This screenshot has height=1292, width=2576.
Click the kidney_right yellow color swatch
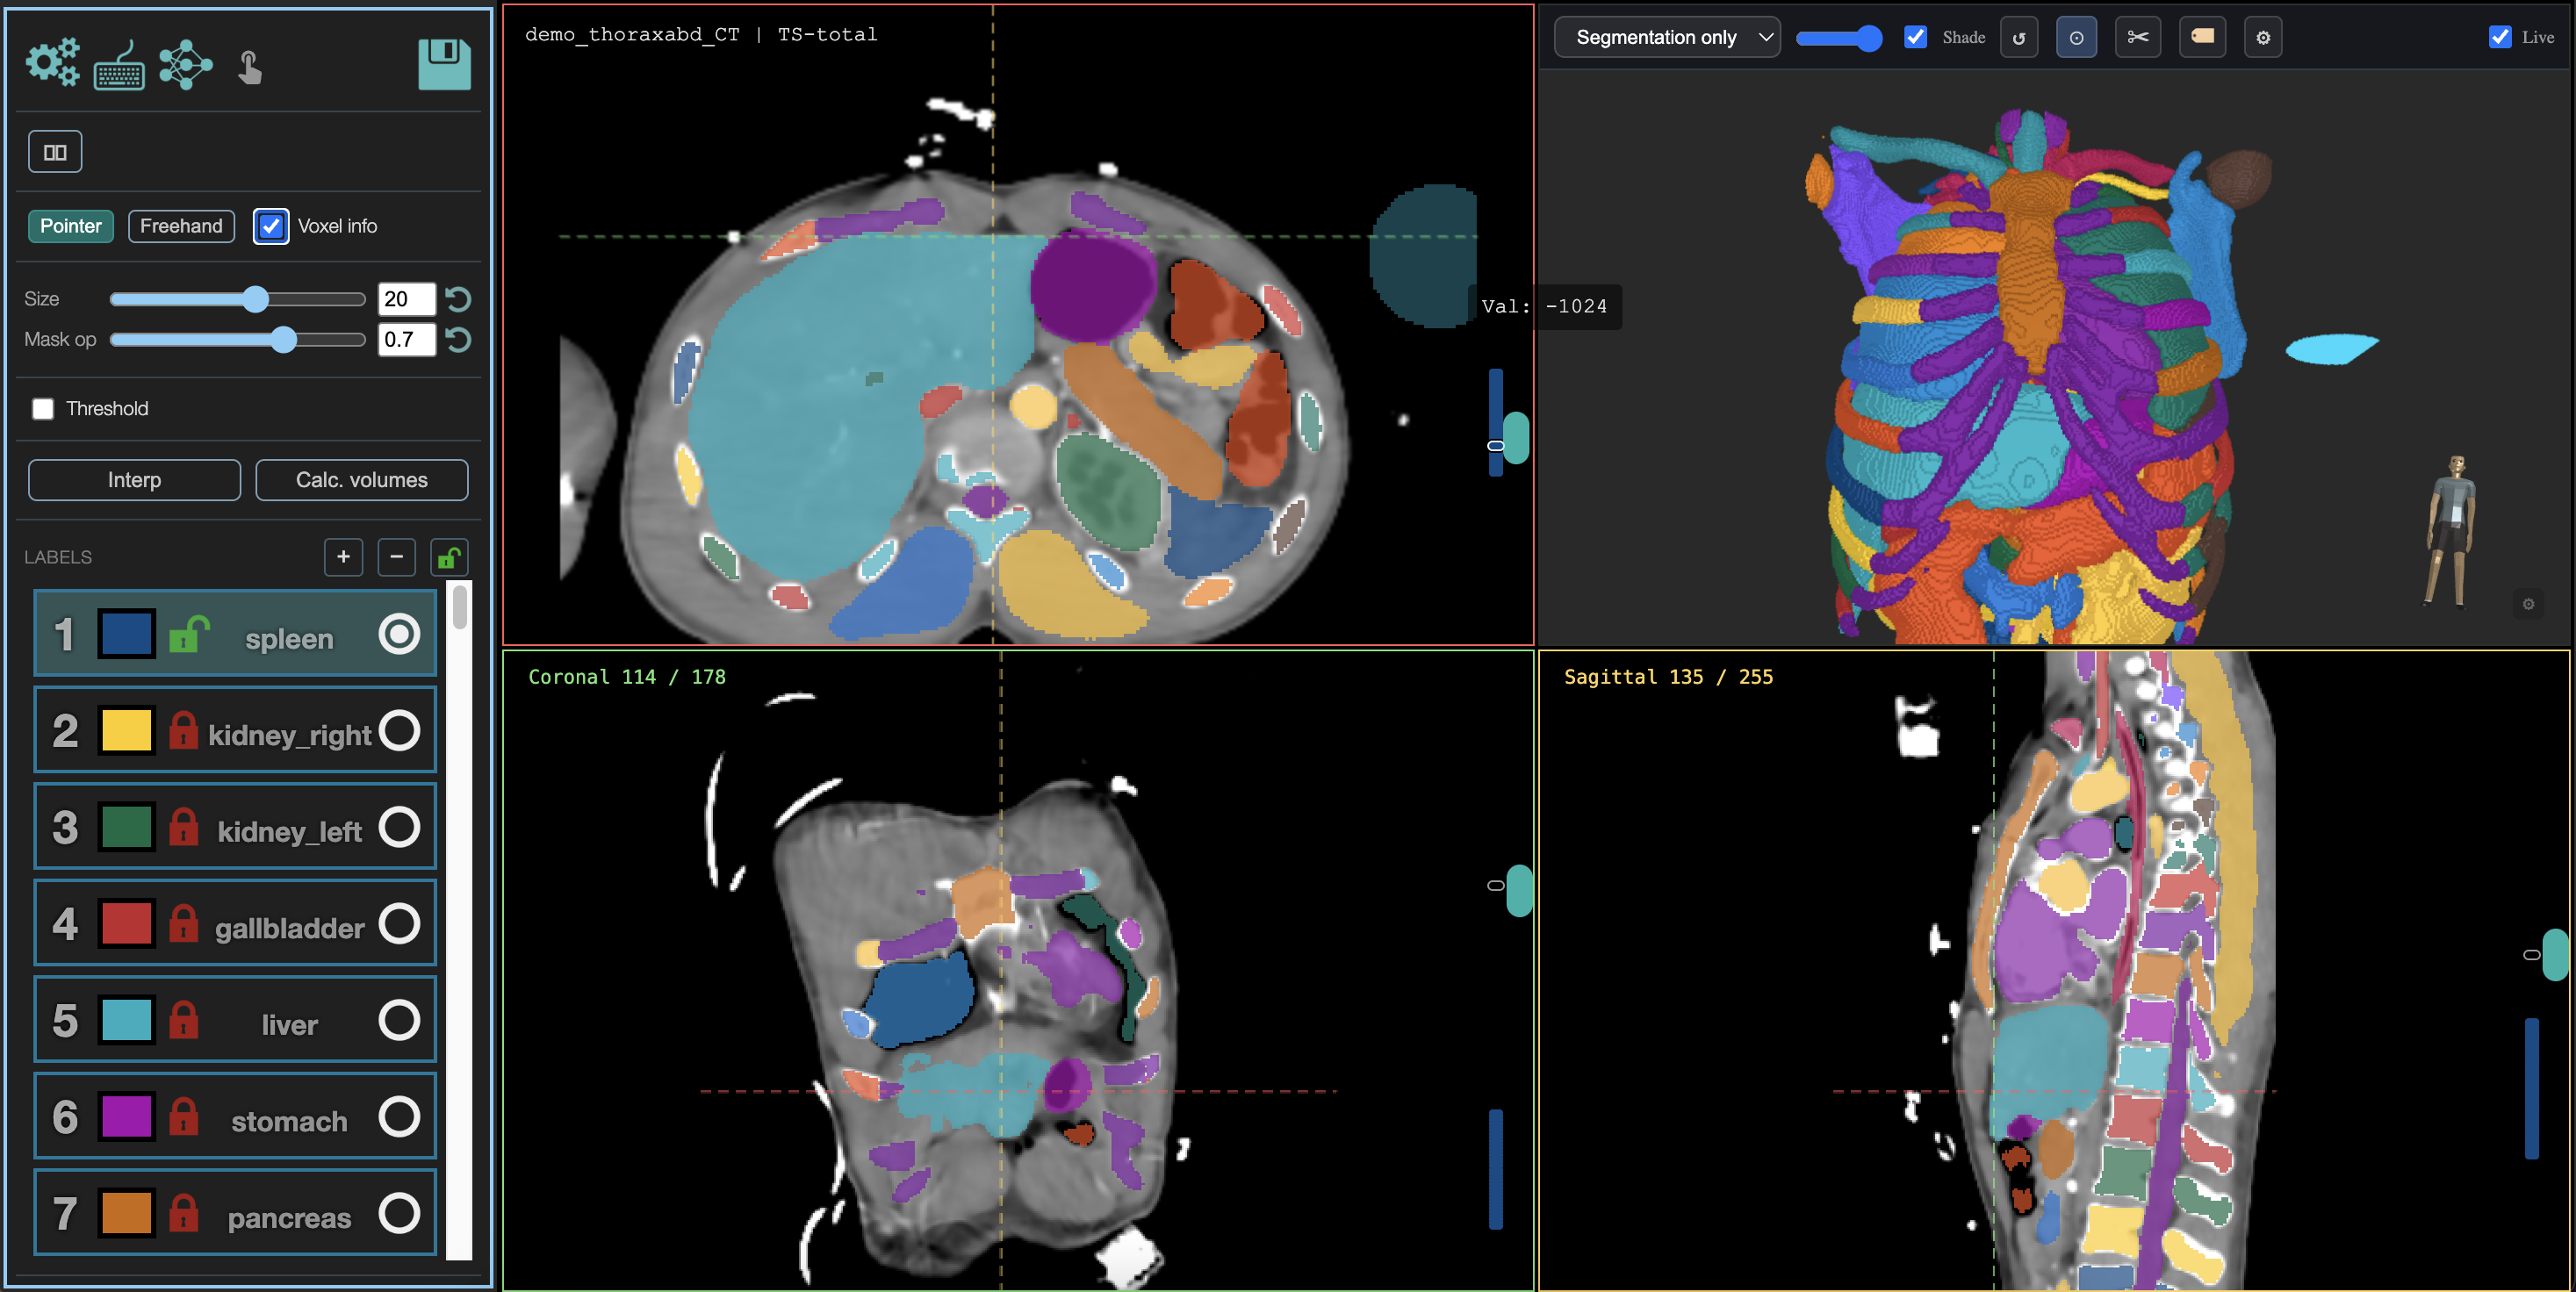tap(126, 731)
